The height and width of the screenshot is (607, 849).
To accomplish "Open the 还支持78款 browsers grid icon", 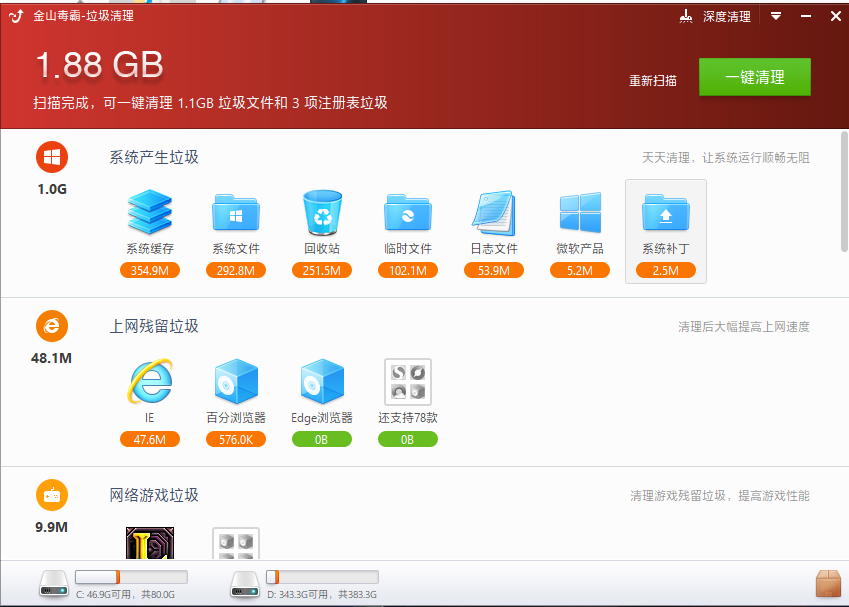I will click(408, 382).
